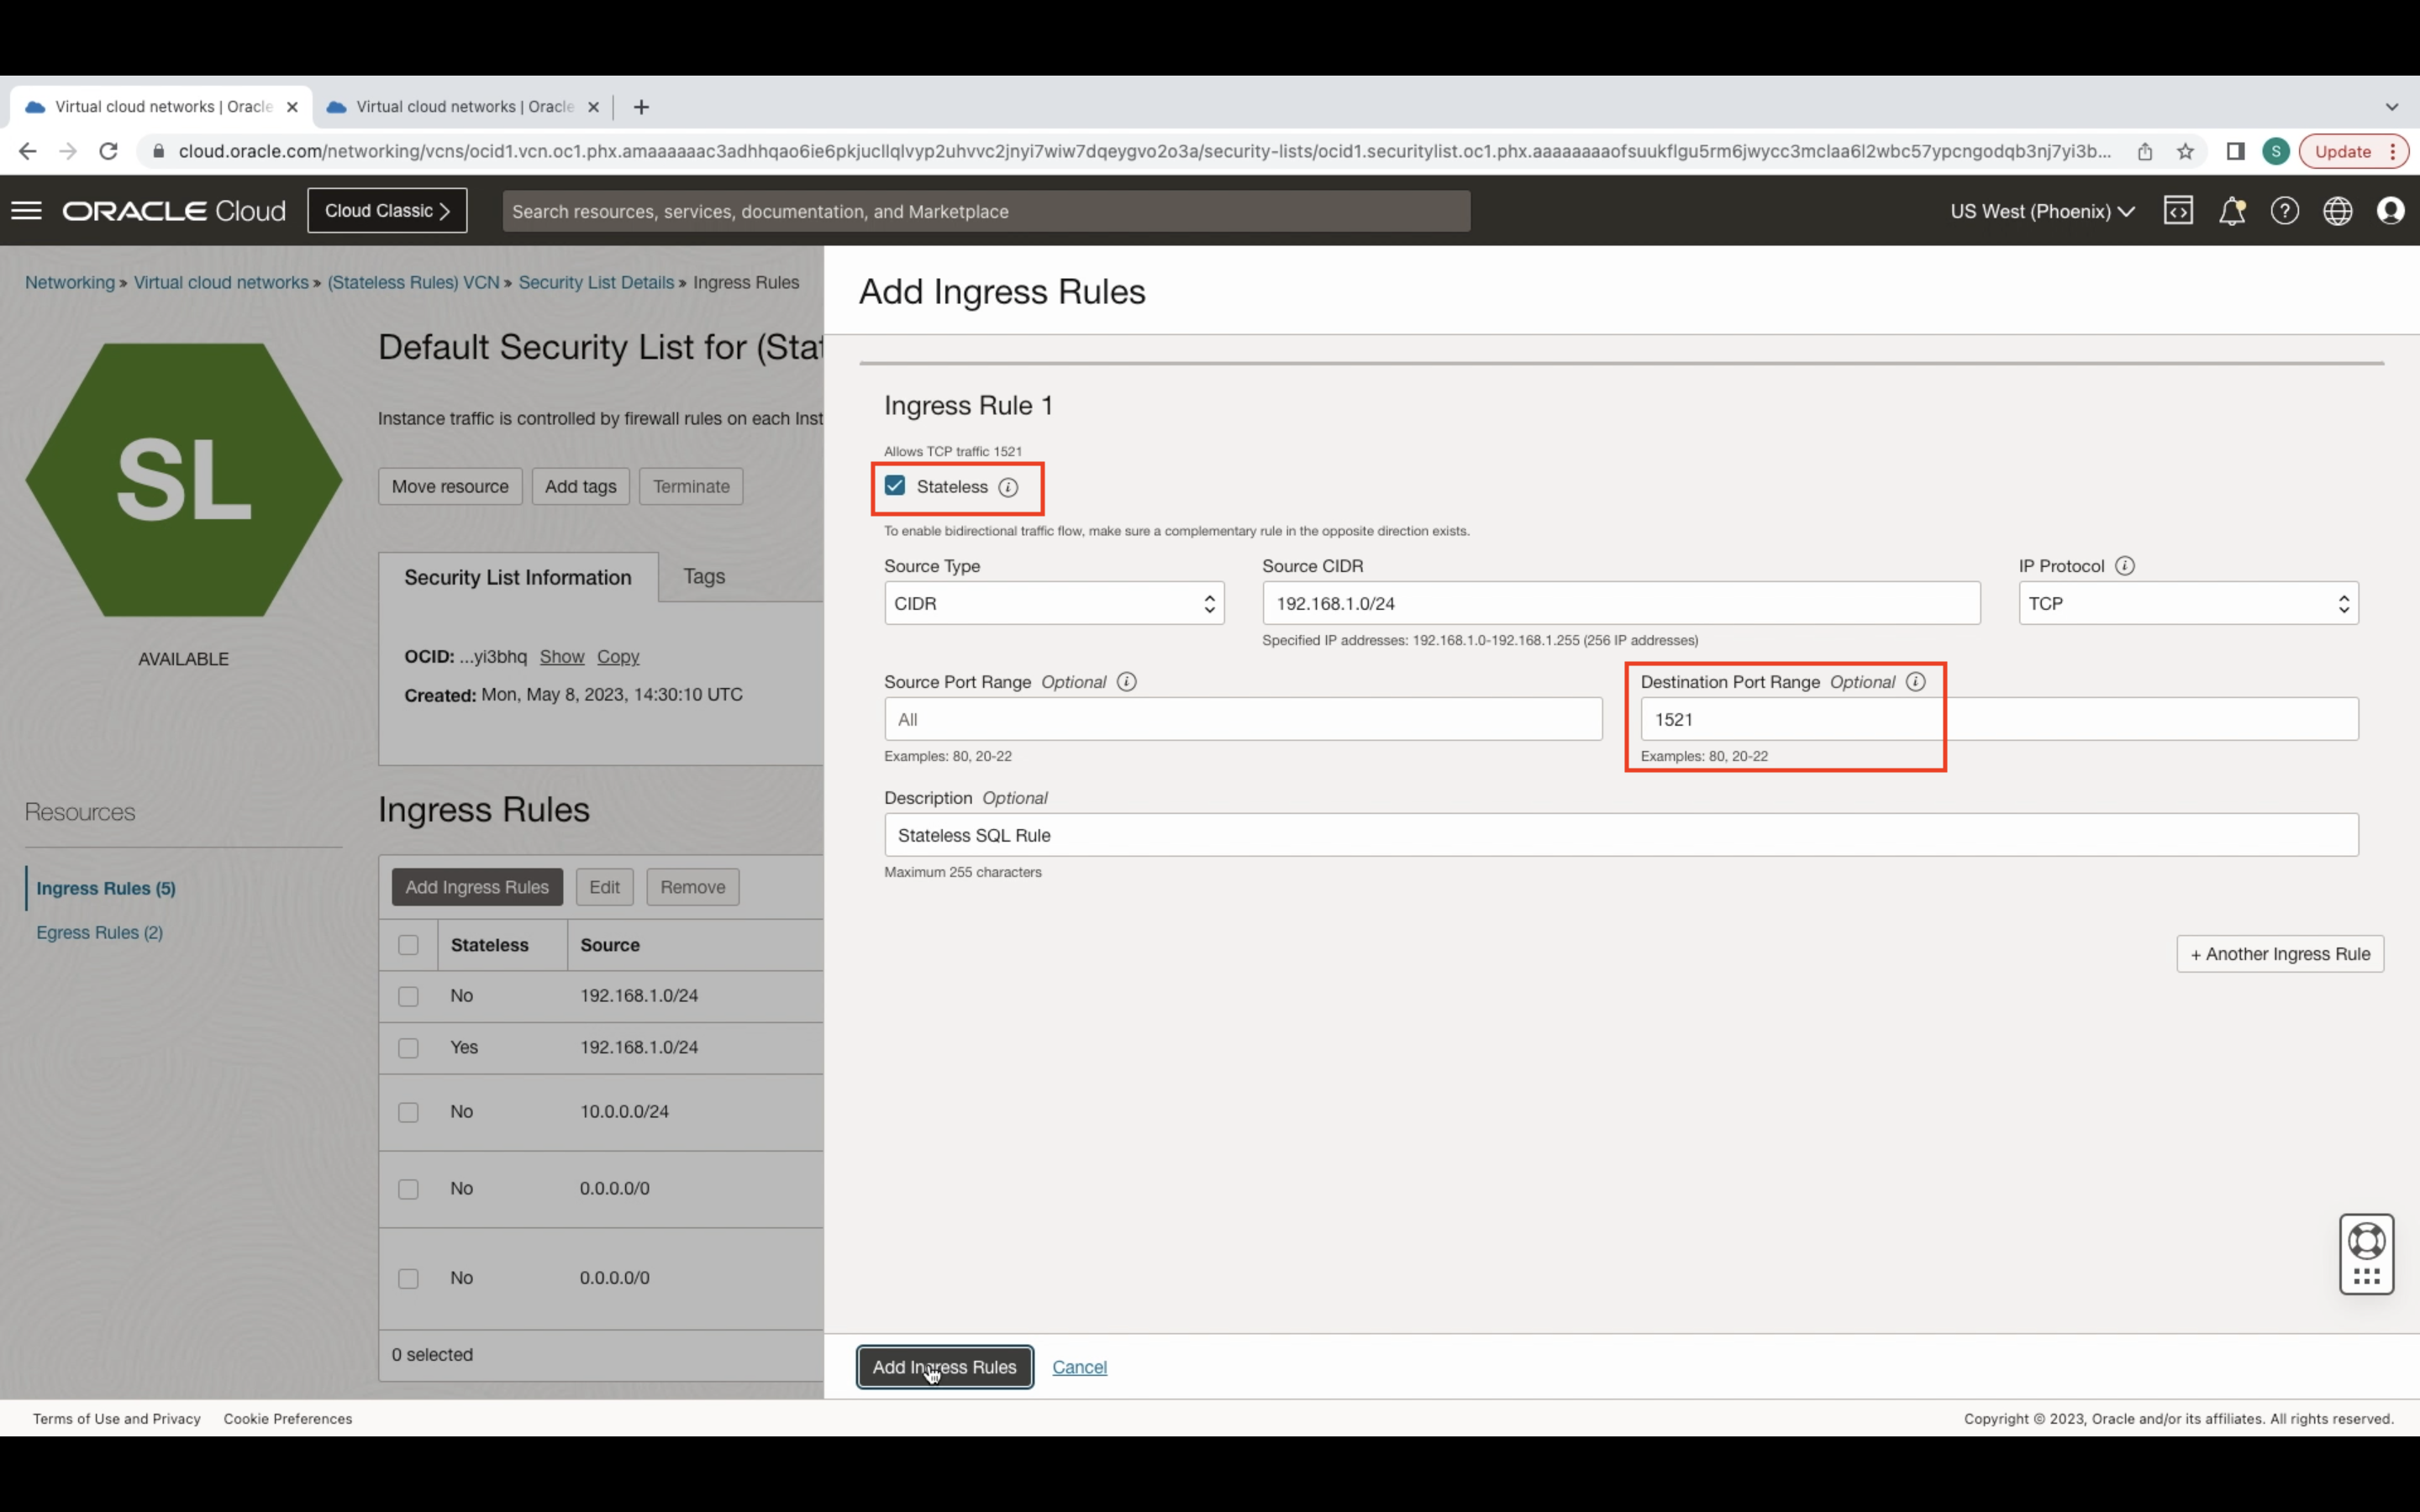Open Egress Rules (2) in Resources
The height and width of the screenshot is (1512, 2420).
tap(99, 932)
